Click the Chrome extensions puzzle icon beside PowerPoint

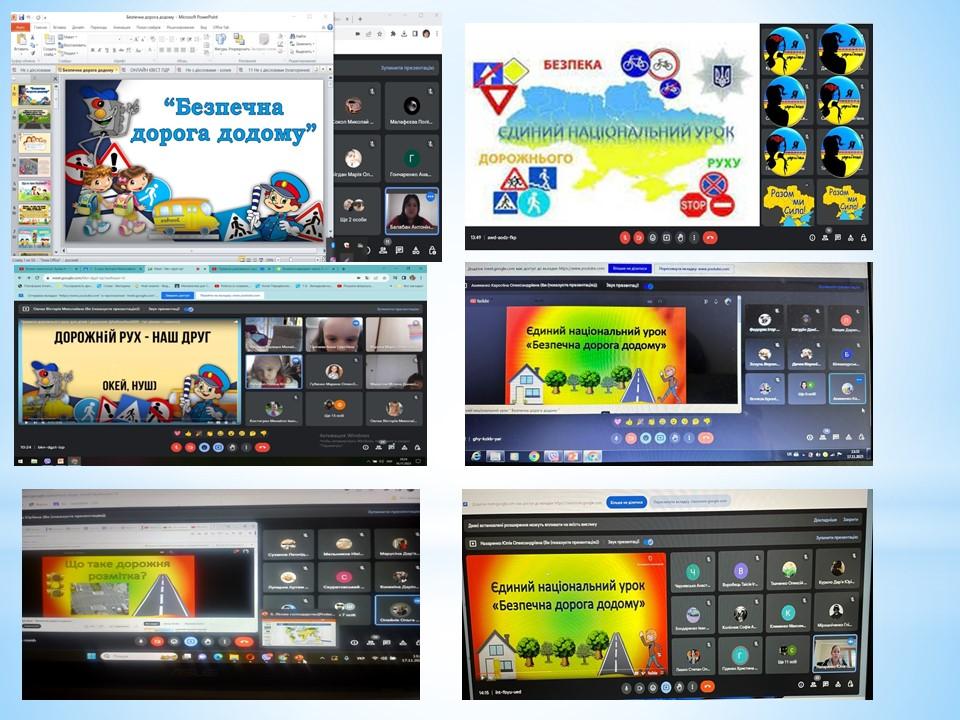(392, 34)
